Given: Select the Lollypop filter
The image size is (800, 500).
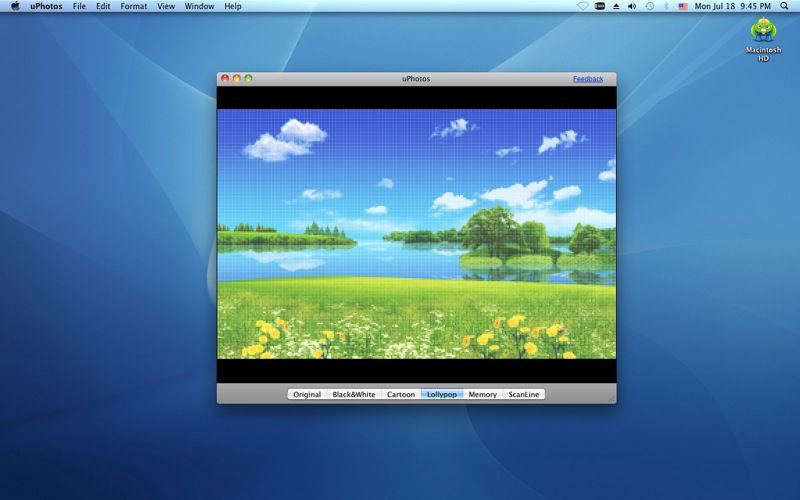Looking at the screenshot, I should point(442,394).
